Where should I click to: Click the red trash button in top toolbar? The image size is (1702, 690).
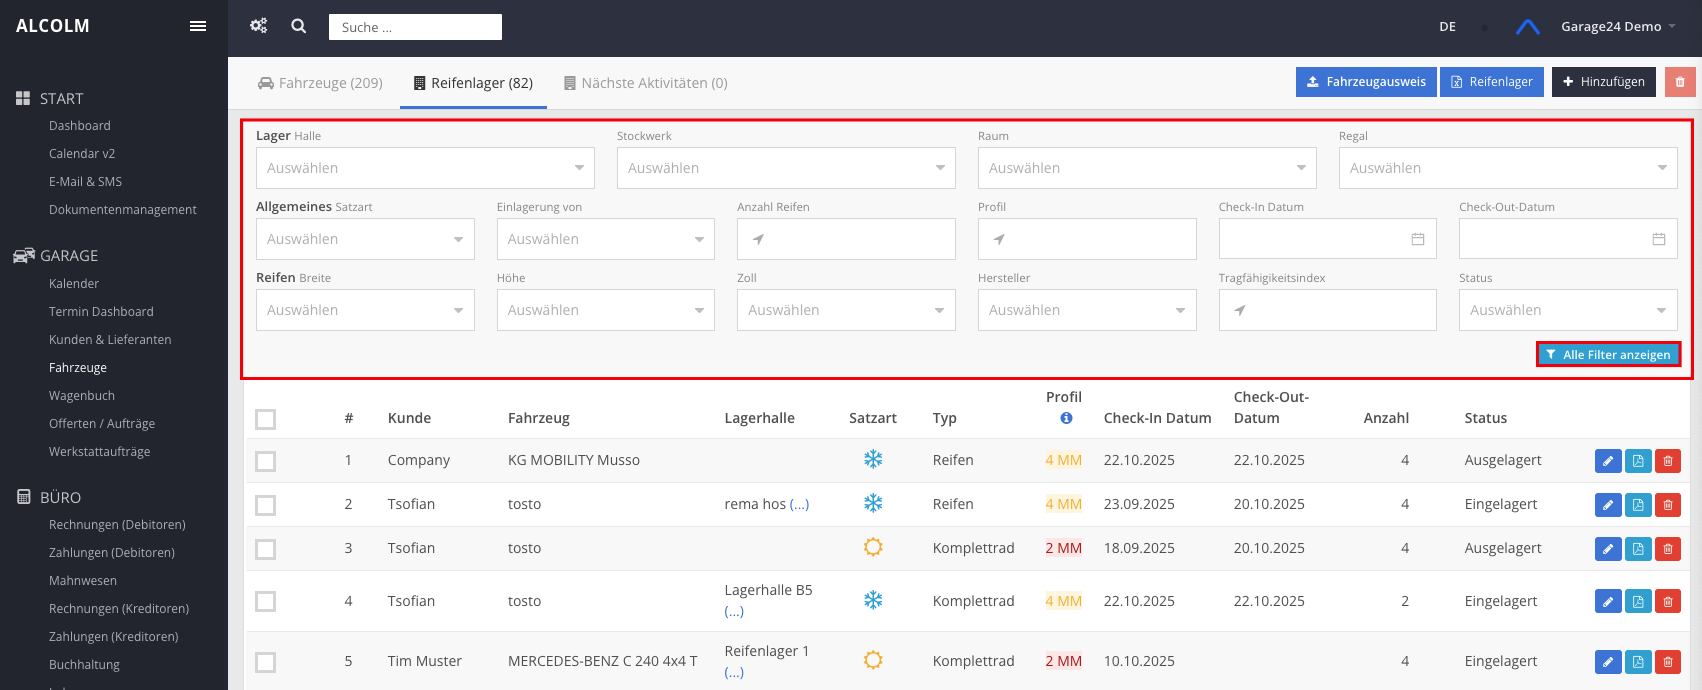point(1680,82)
